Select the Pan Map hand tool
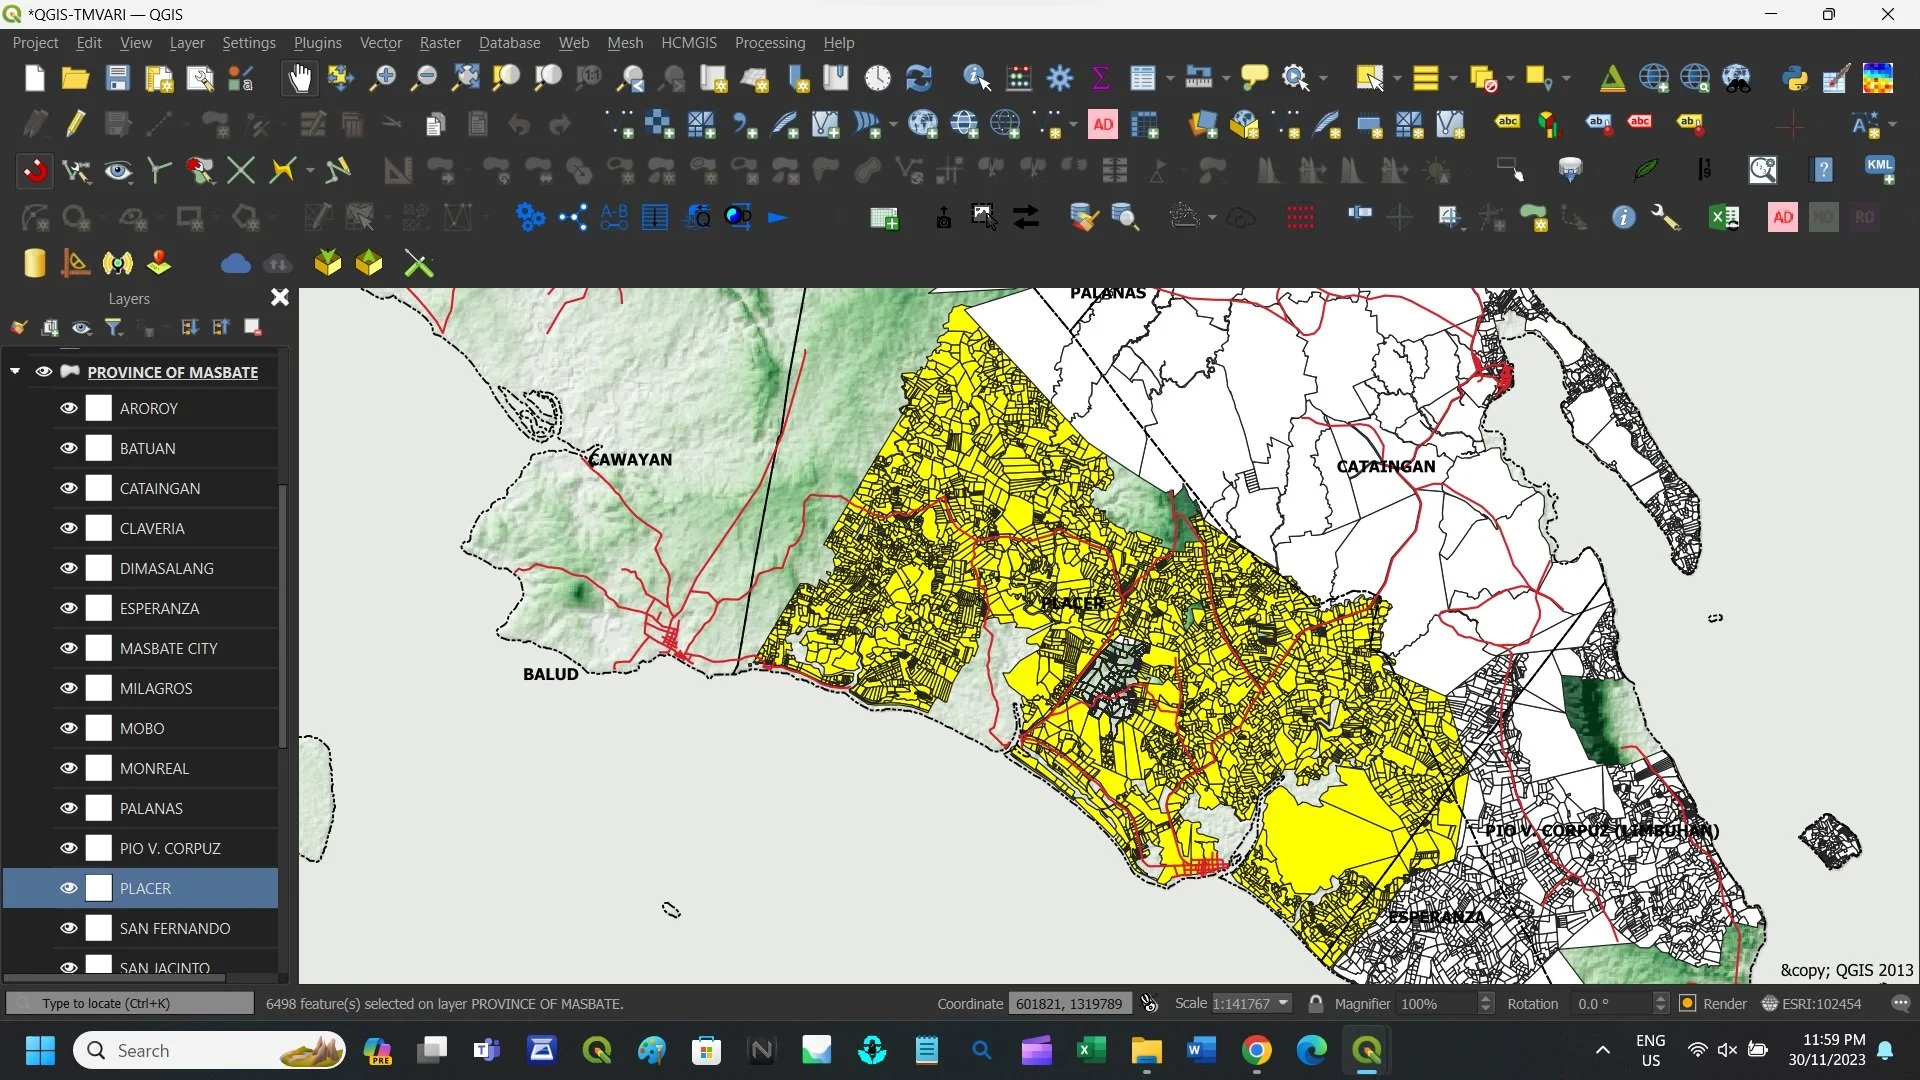The width and height of the screenshot is (1920, 1080). tap(299, 78)
